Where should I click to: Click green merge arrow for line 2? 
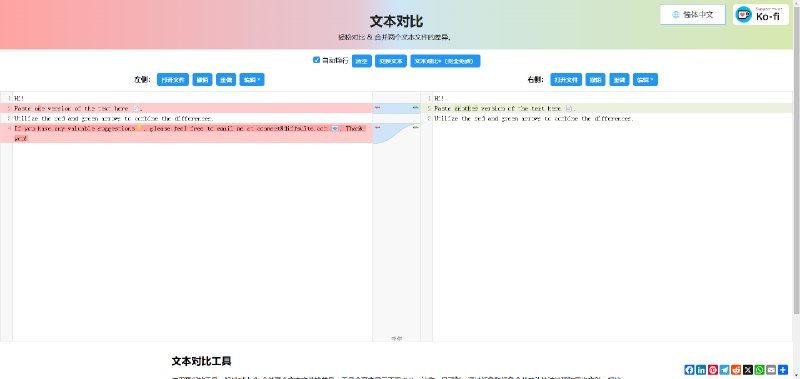tap(415, 108)
